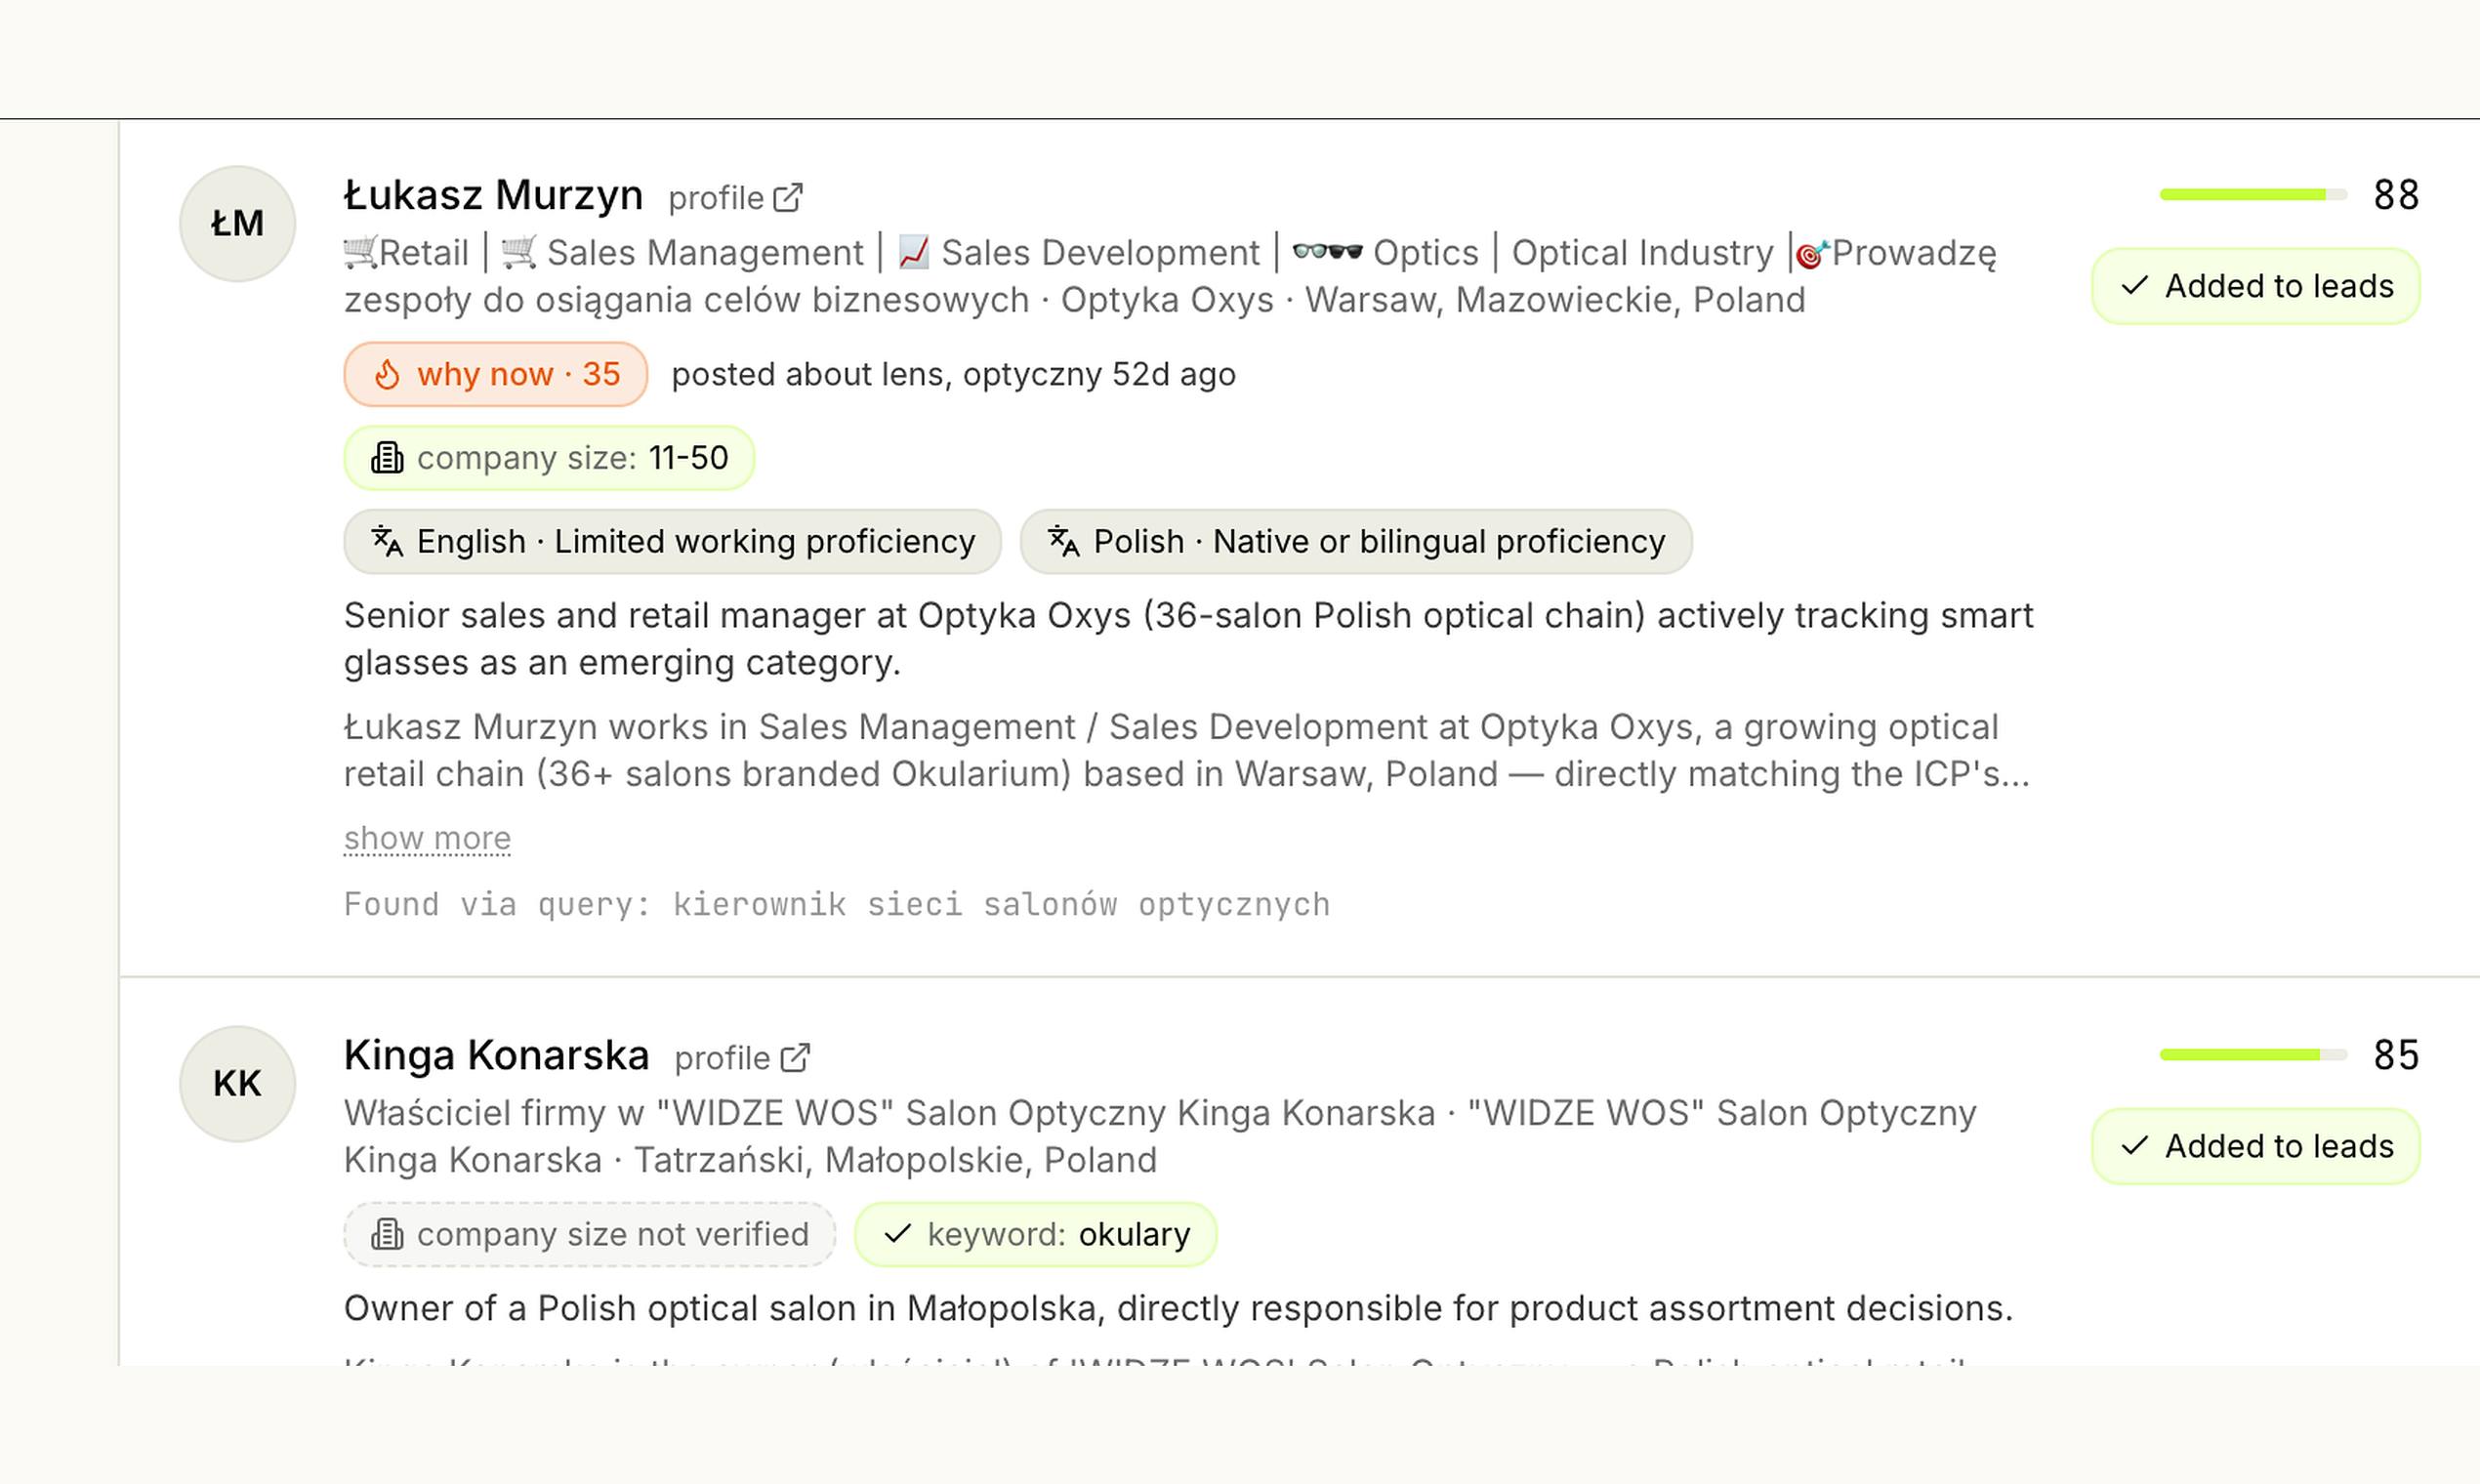This screenshot has width=2480, height=1484.
Task: Click KK avatar for Kinga Konarska
Action: tap(237, 1083)
